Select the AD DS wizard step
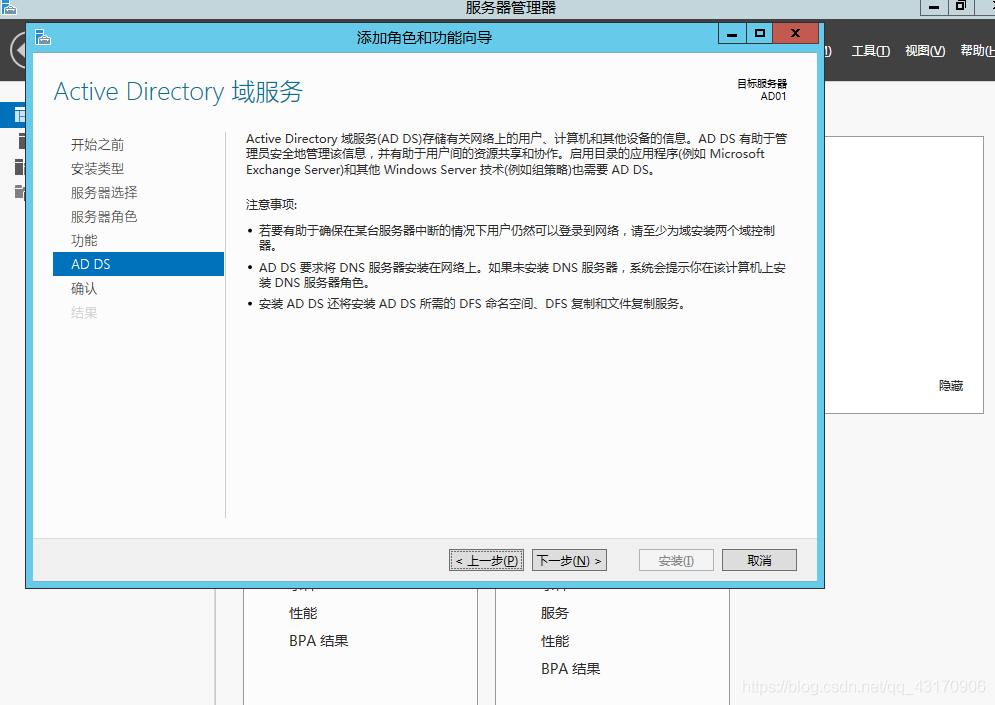Viewport: 995px width, 705px height. (138, 264)
